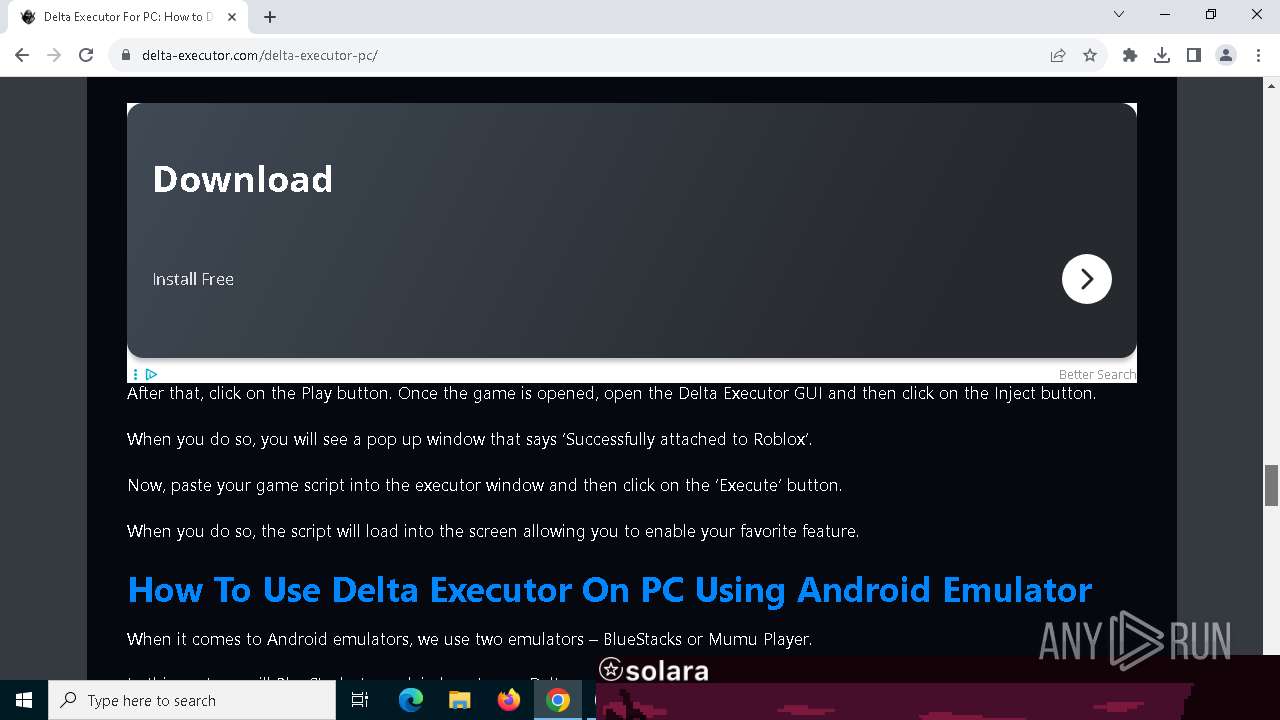The image size is (1280, 720).
Task: Go forward to the next page
Action: 54,55
